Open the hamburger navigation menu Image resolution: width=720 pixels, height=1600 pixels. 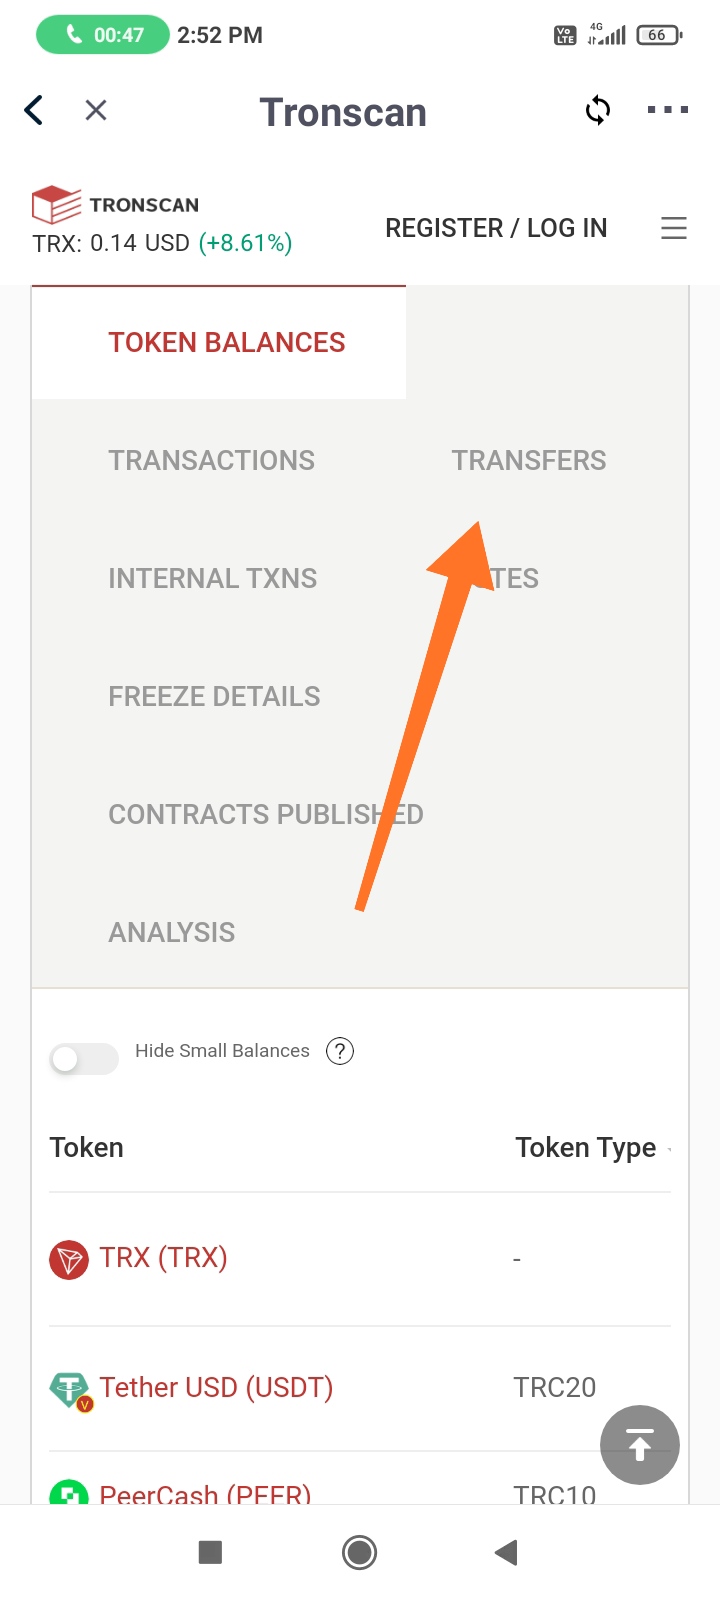[x=674, y=228]
